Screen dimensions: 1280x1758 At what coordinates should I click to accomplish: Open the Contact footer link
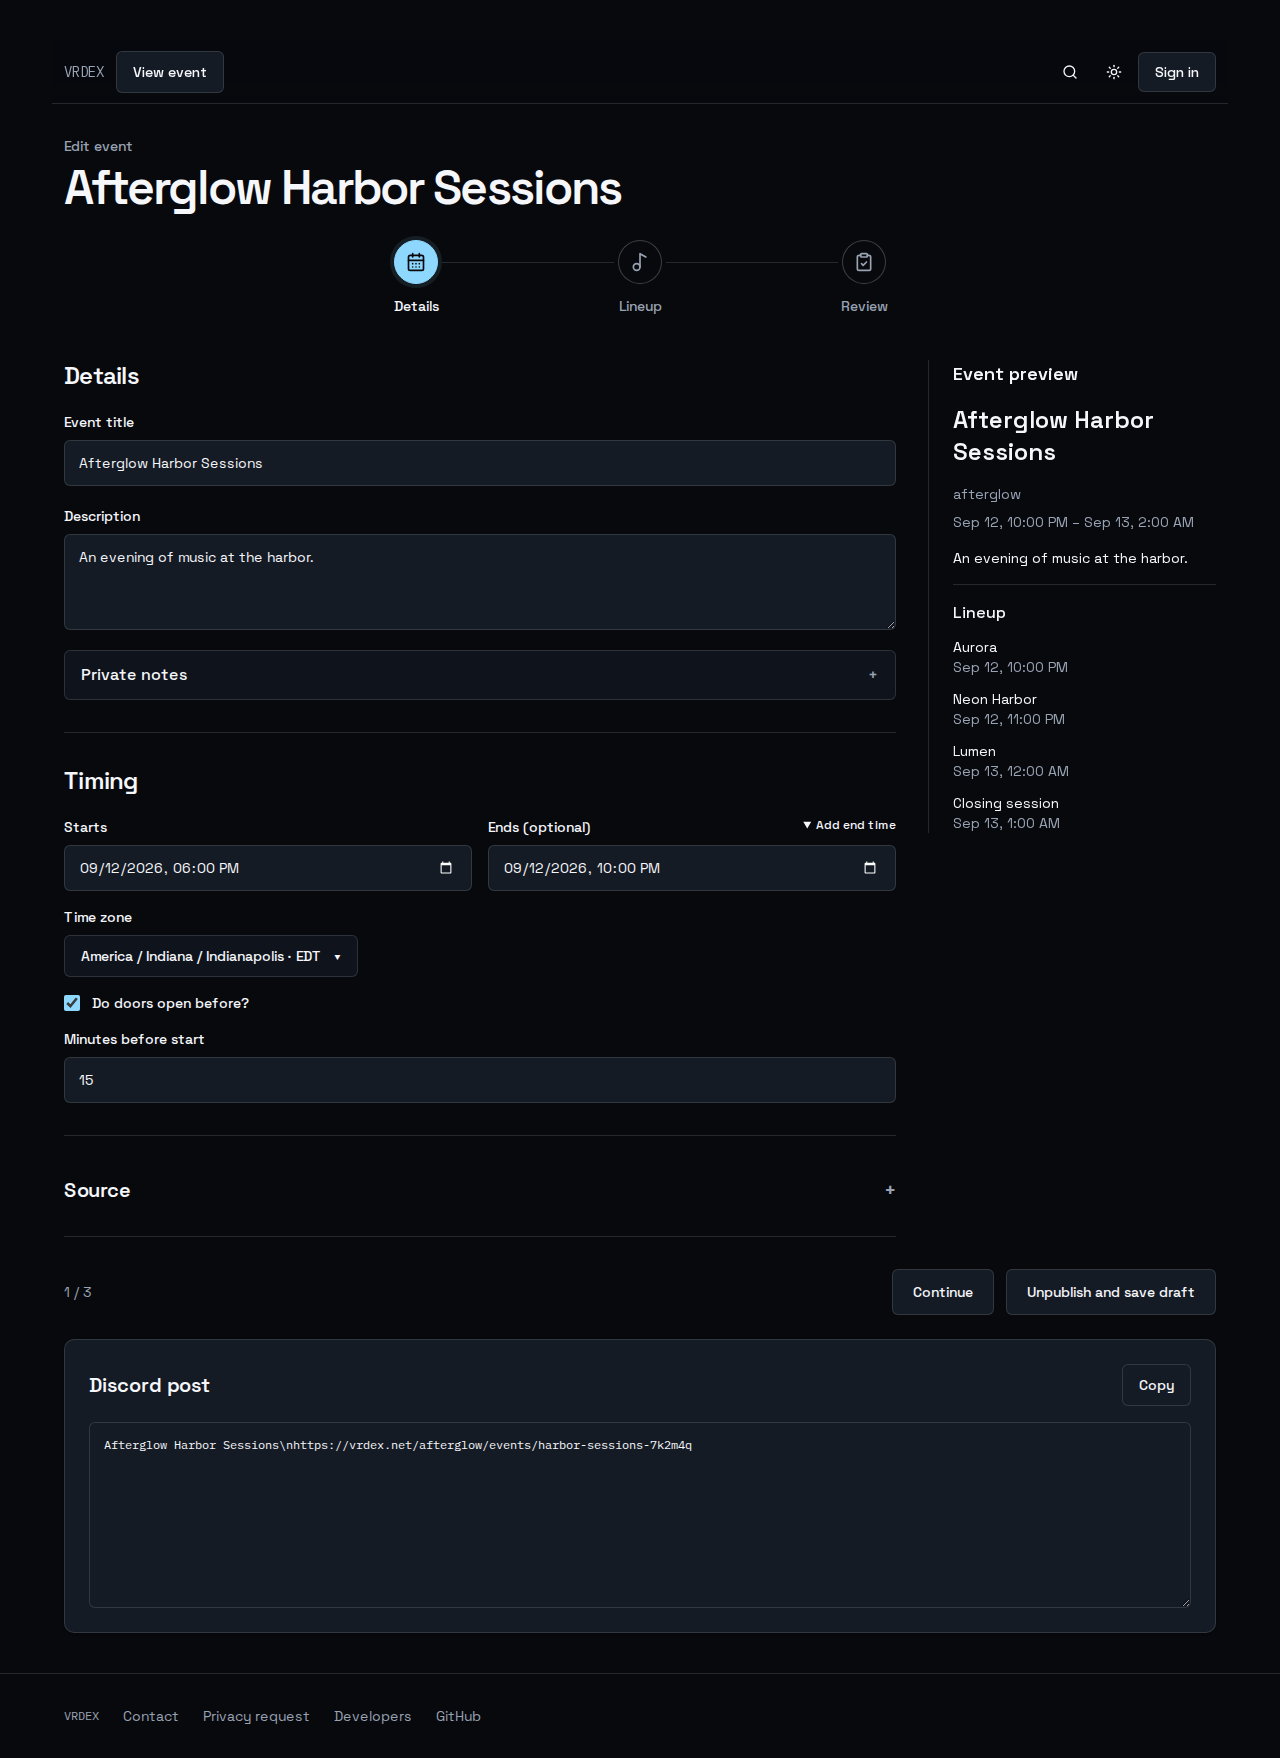(151, 1716)
